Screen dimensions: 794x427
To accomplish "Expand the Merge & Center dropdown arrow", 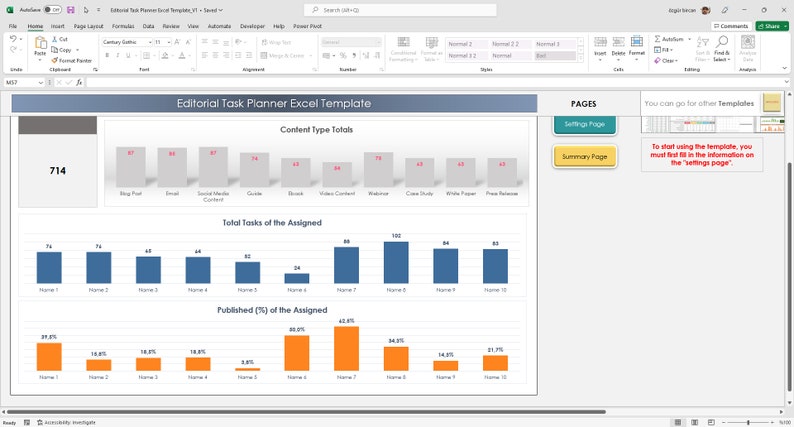I will tap(310, 55).
